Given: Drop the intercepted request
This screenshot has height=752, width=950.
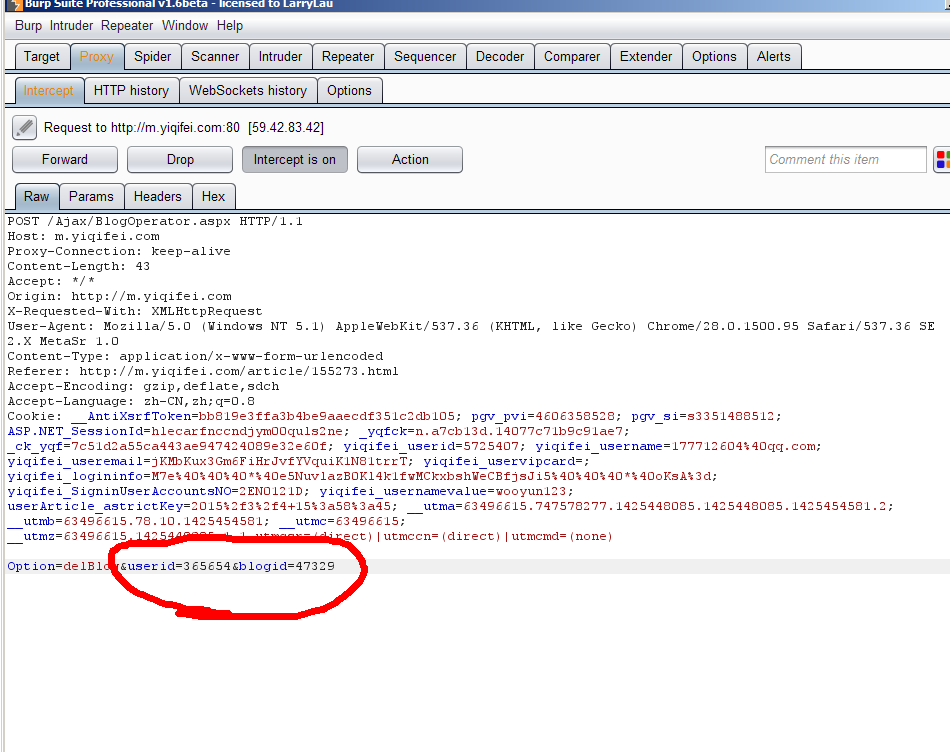Looking at the screenshot, I should pyautogui.click(x=180, y=159).
